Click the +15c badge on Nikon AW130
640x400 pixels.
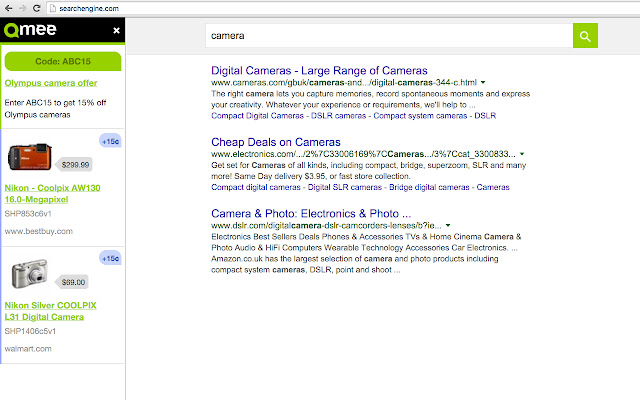tap(111, 140)
